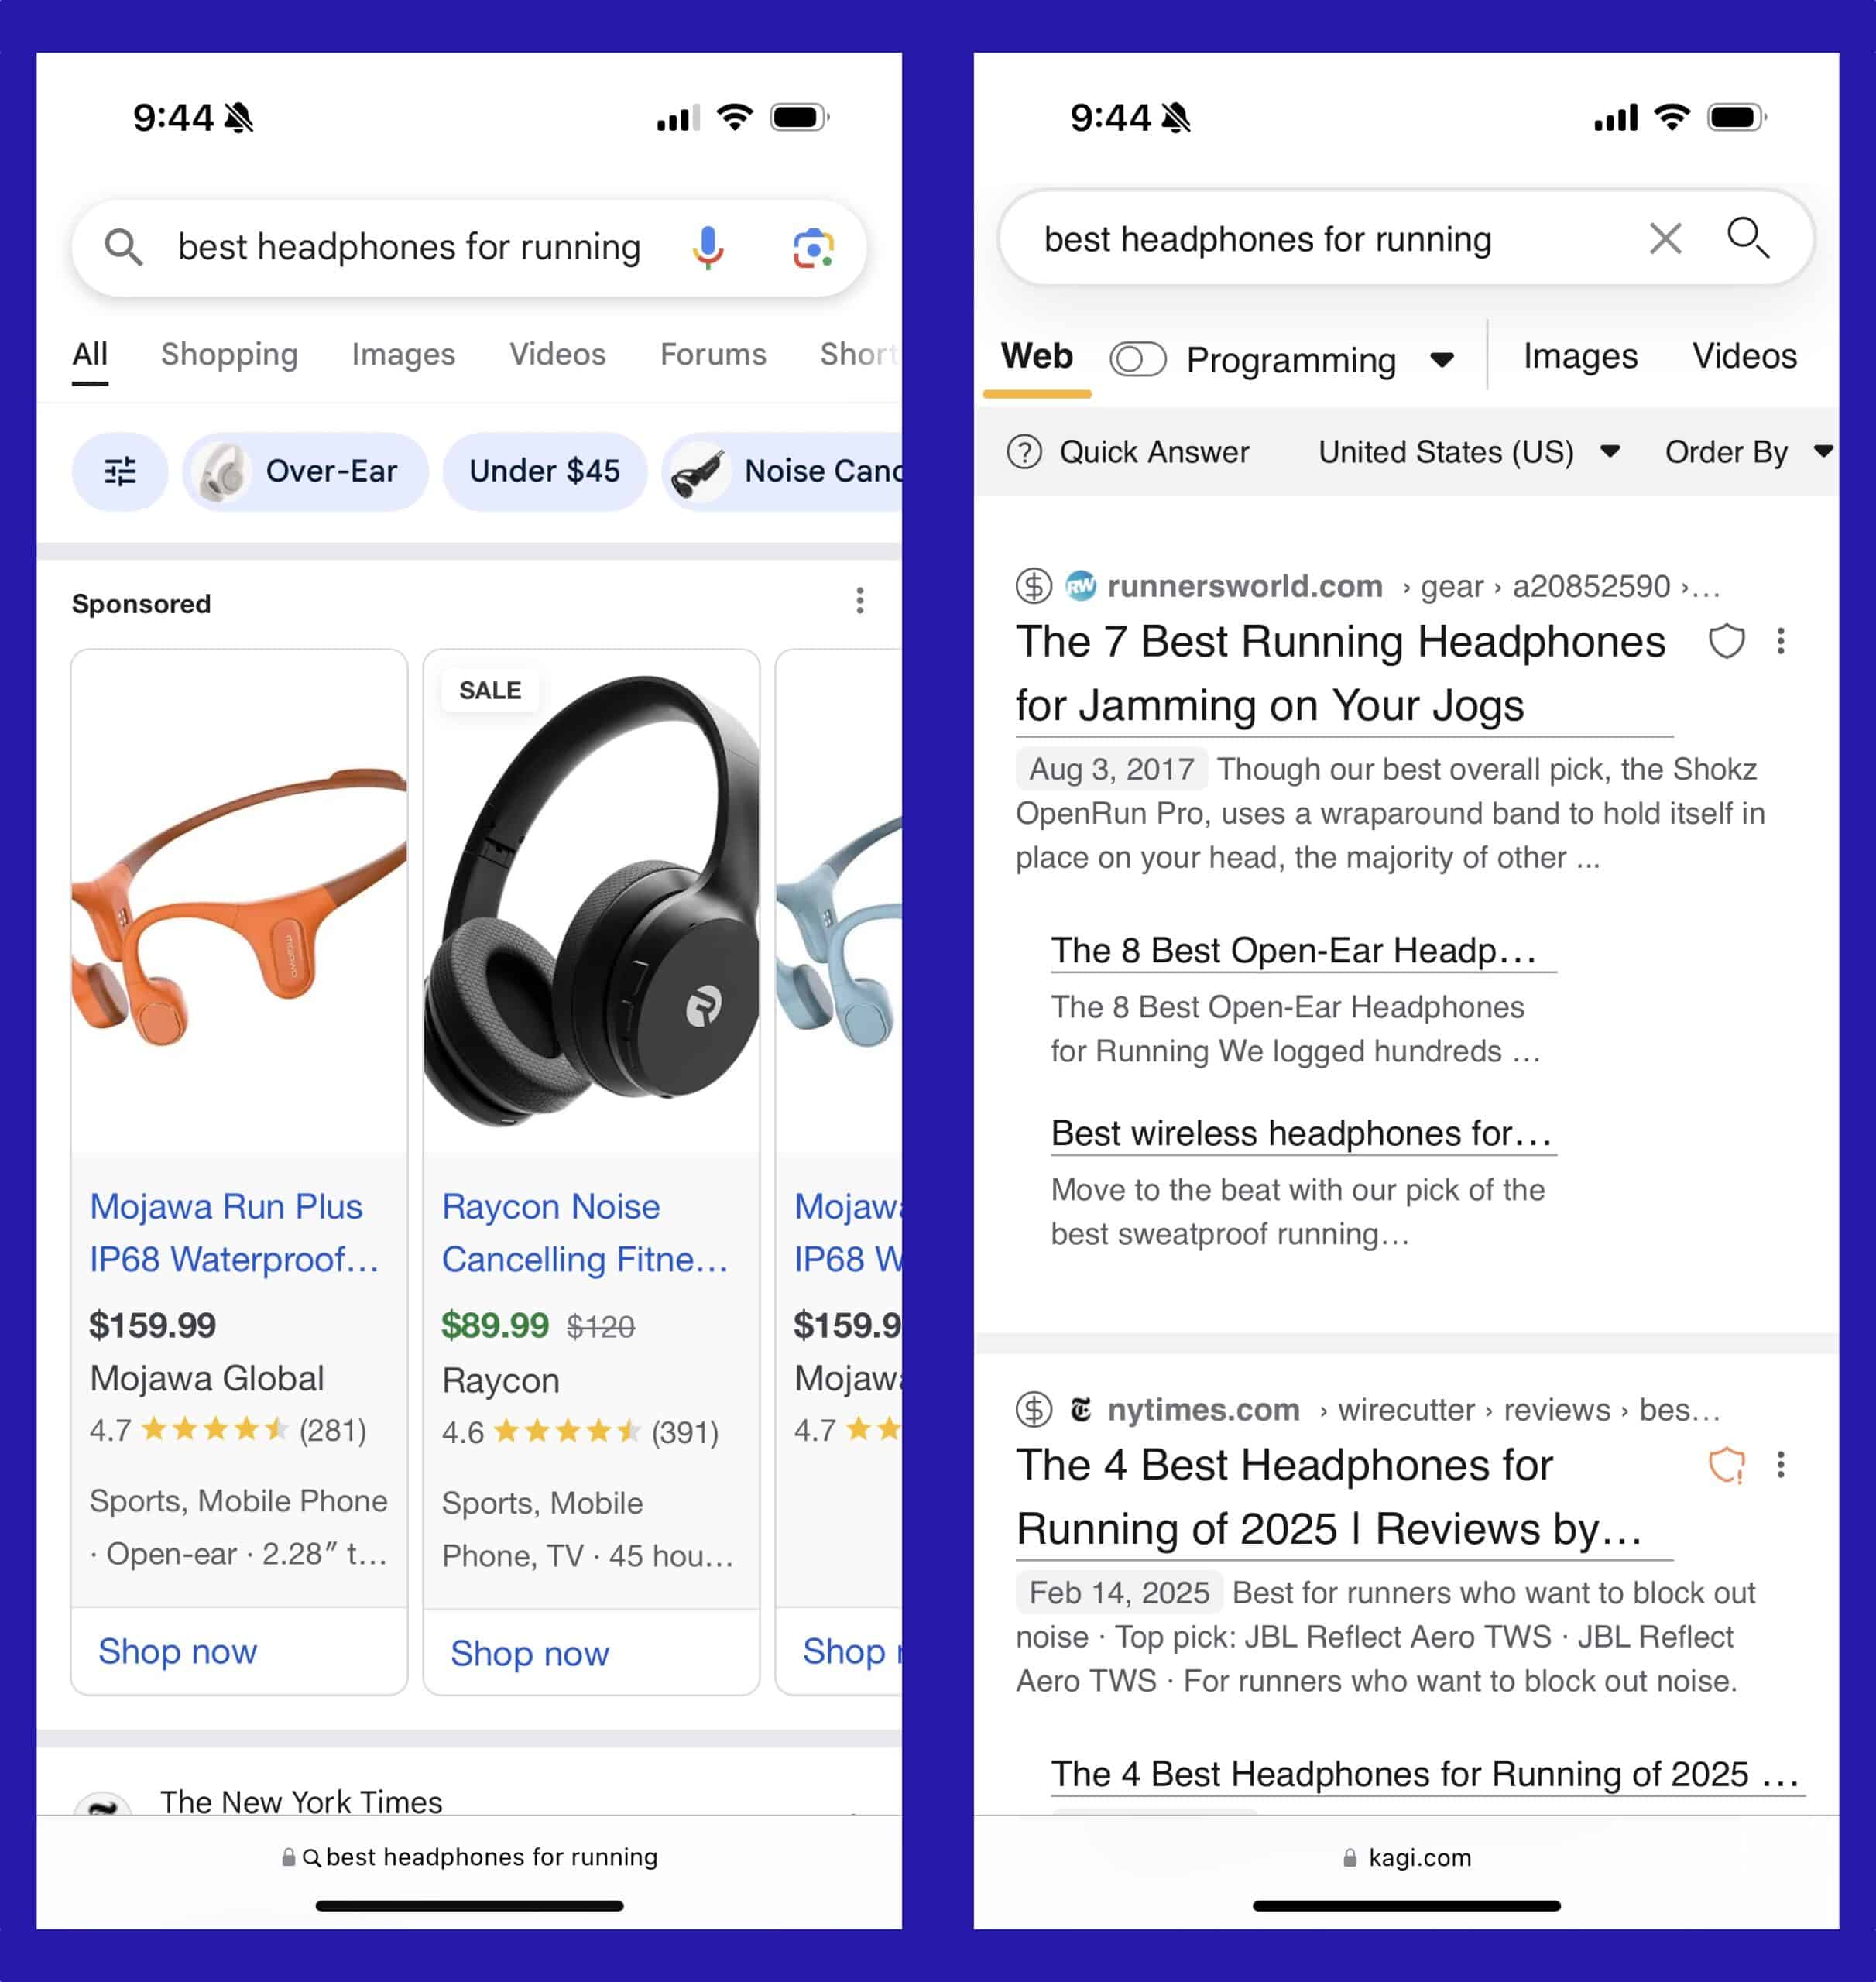Click the orange Mojawa Run Plus image
Viewport: 1876px width, 1982px height.
239,901
